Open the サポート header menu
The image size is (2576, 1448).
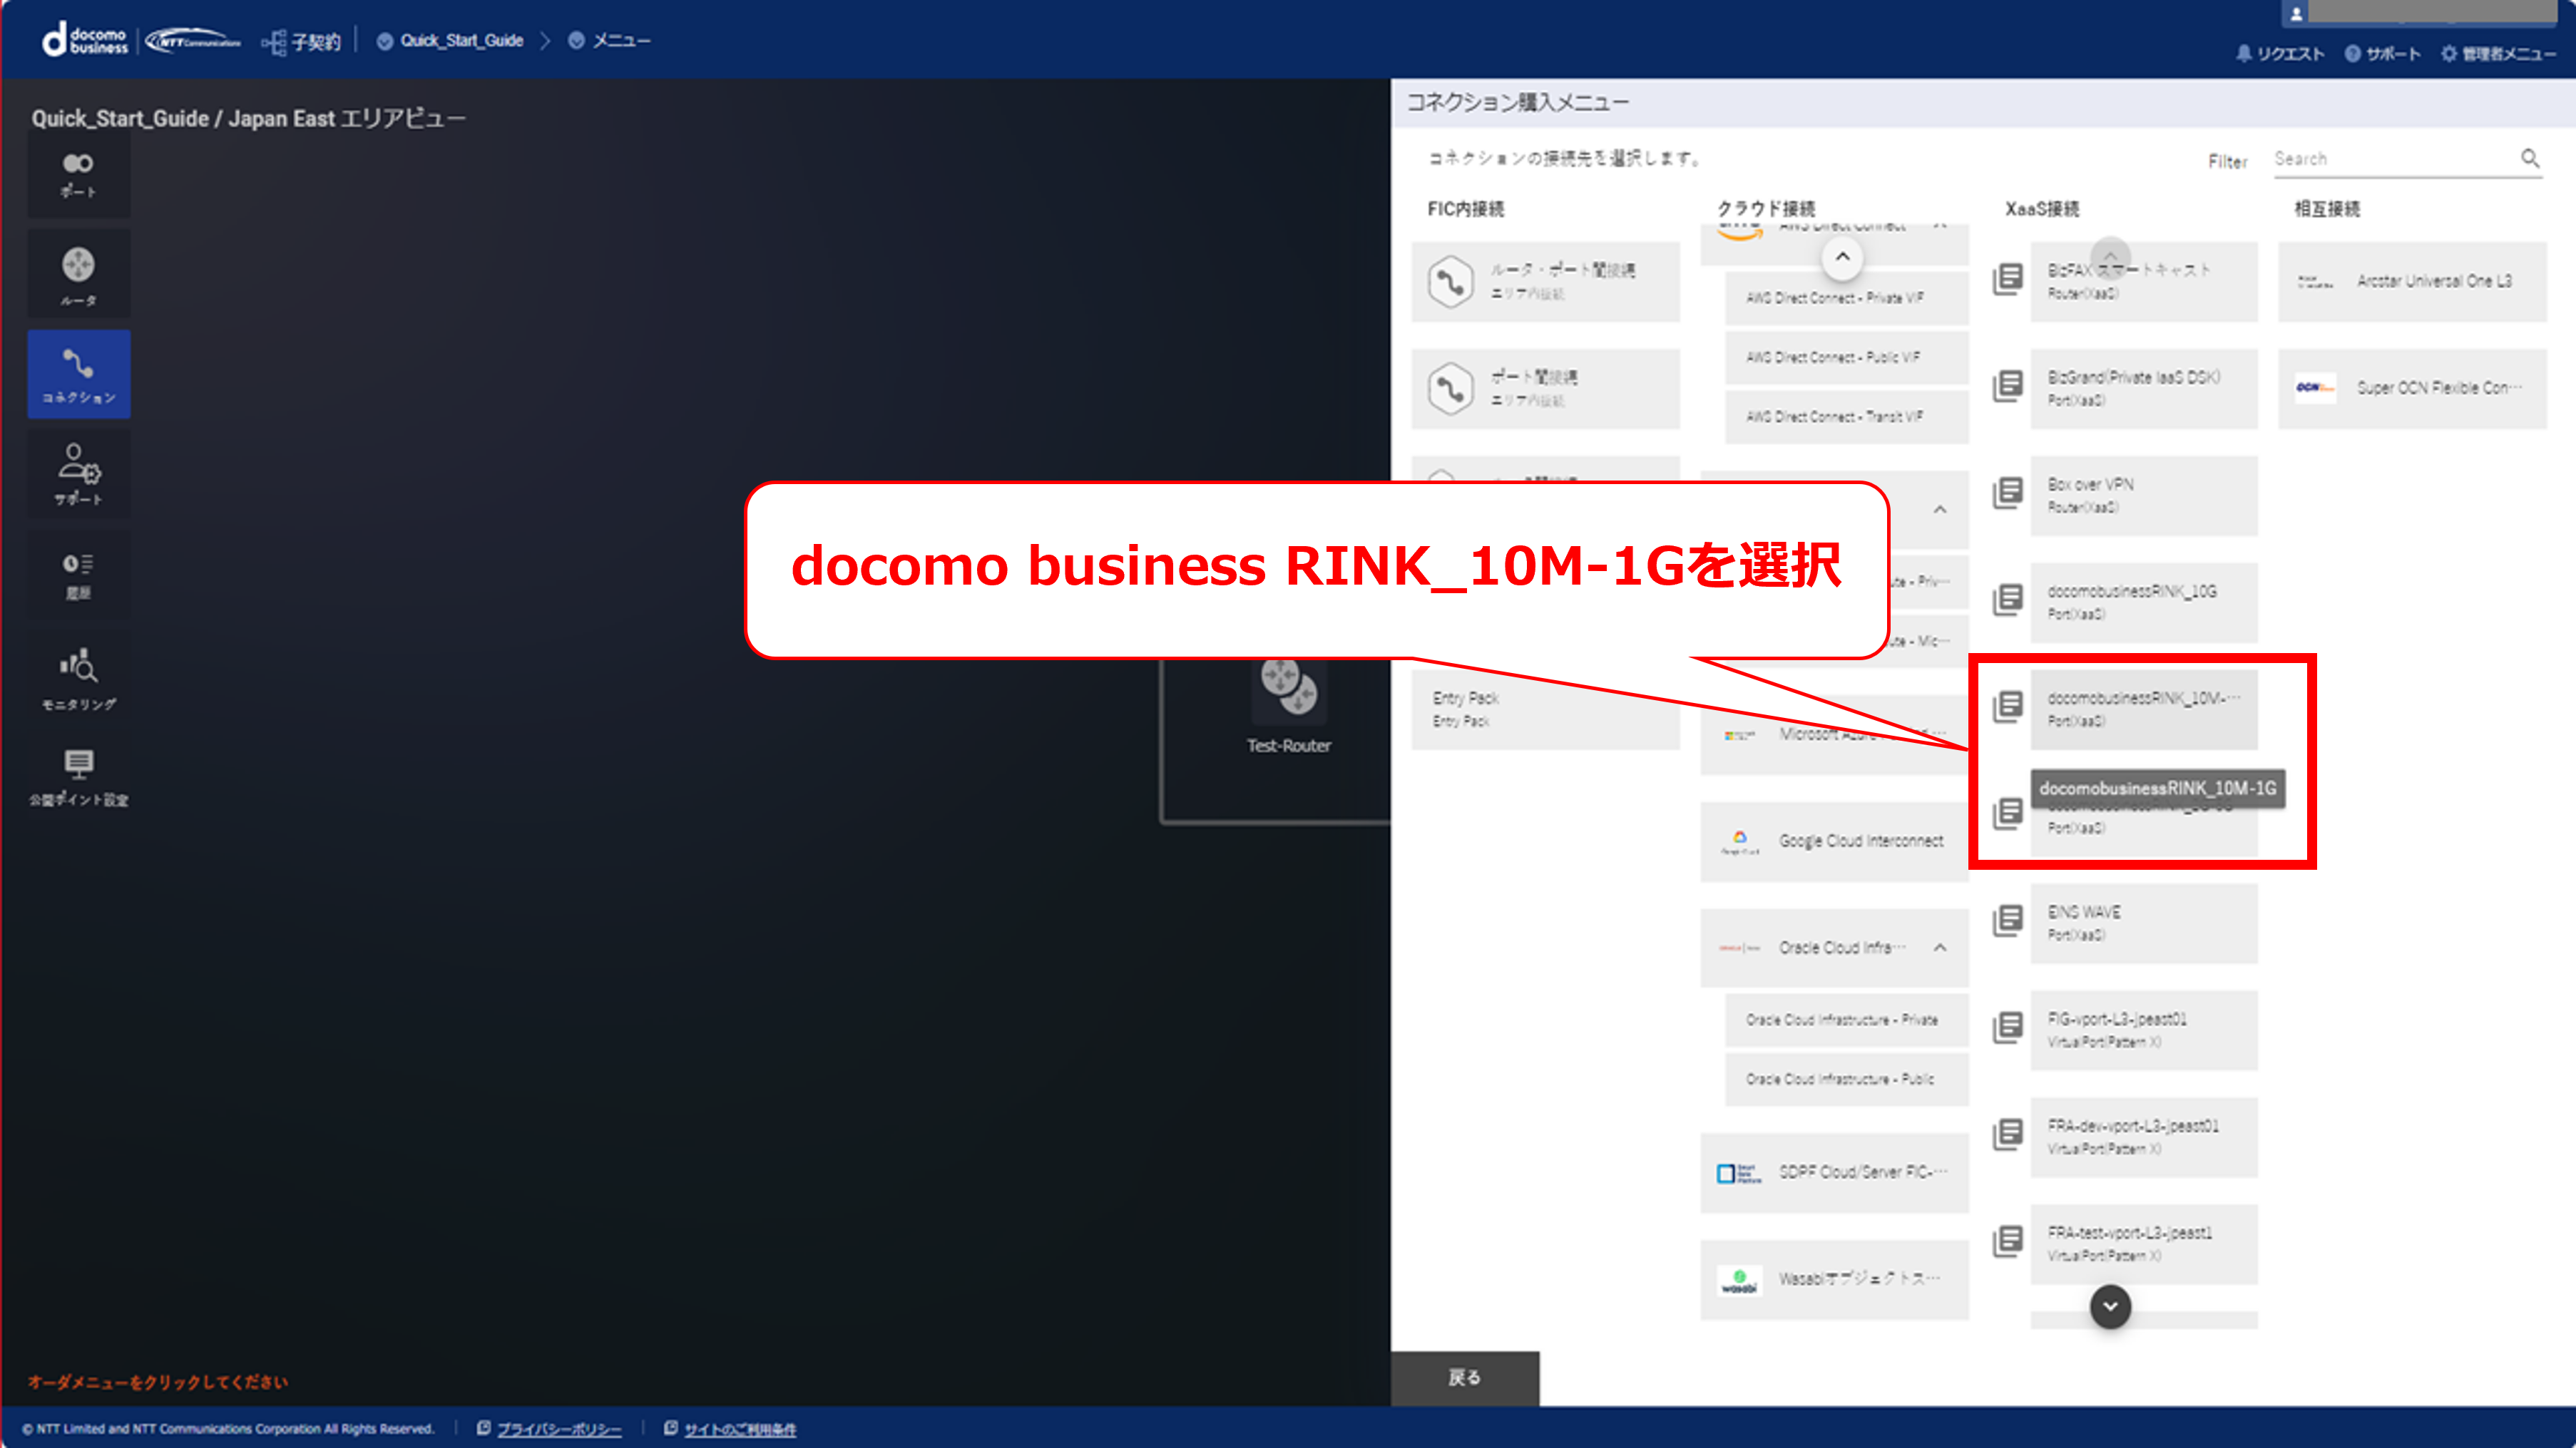[2382, 54]
